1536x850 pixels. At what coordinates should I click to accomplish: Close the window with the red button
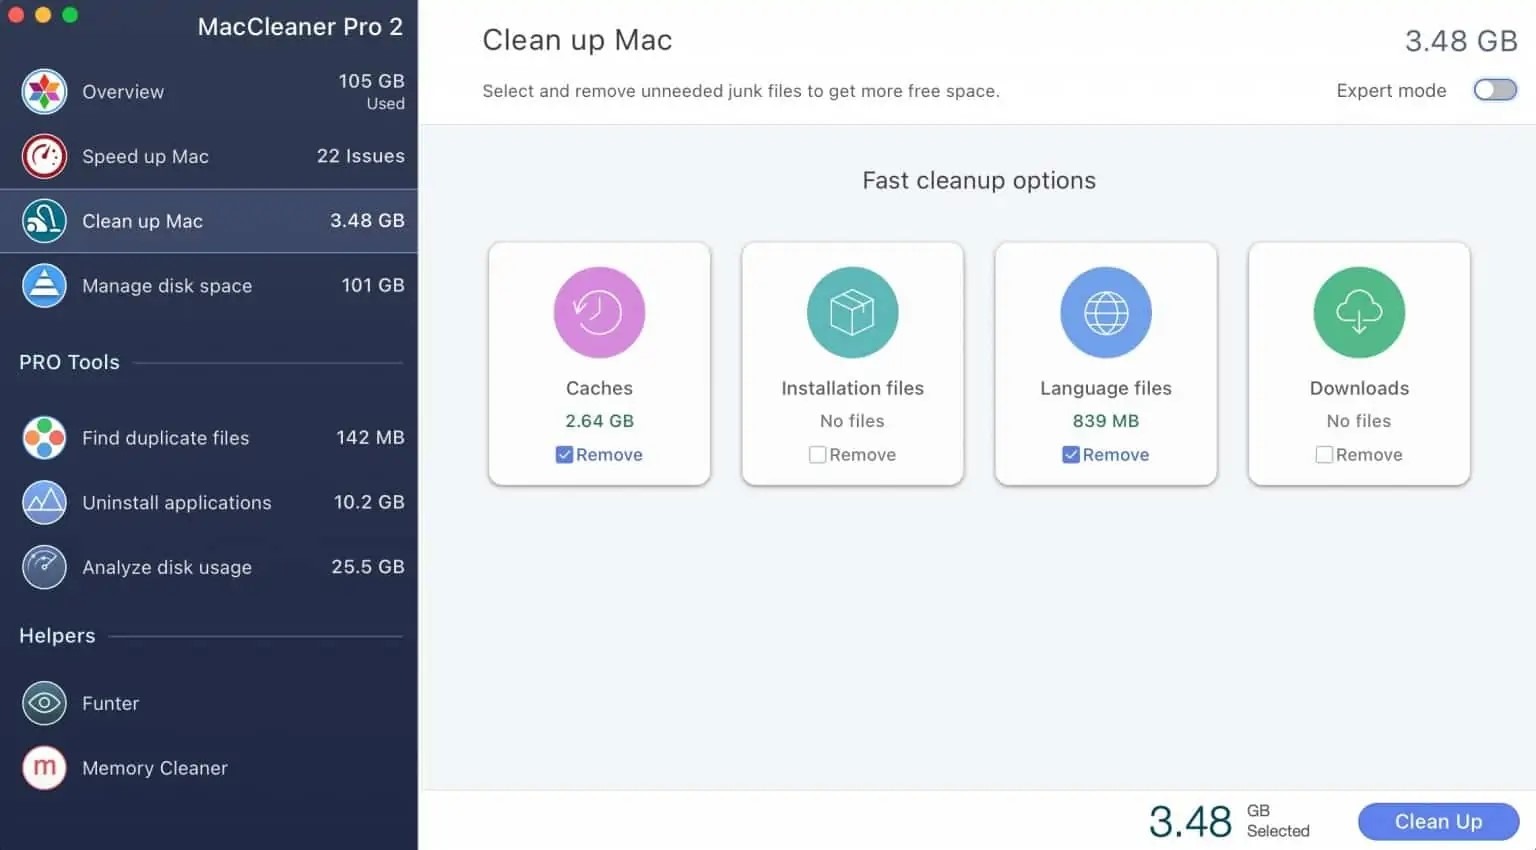(x=16, y=15)
